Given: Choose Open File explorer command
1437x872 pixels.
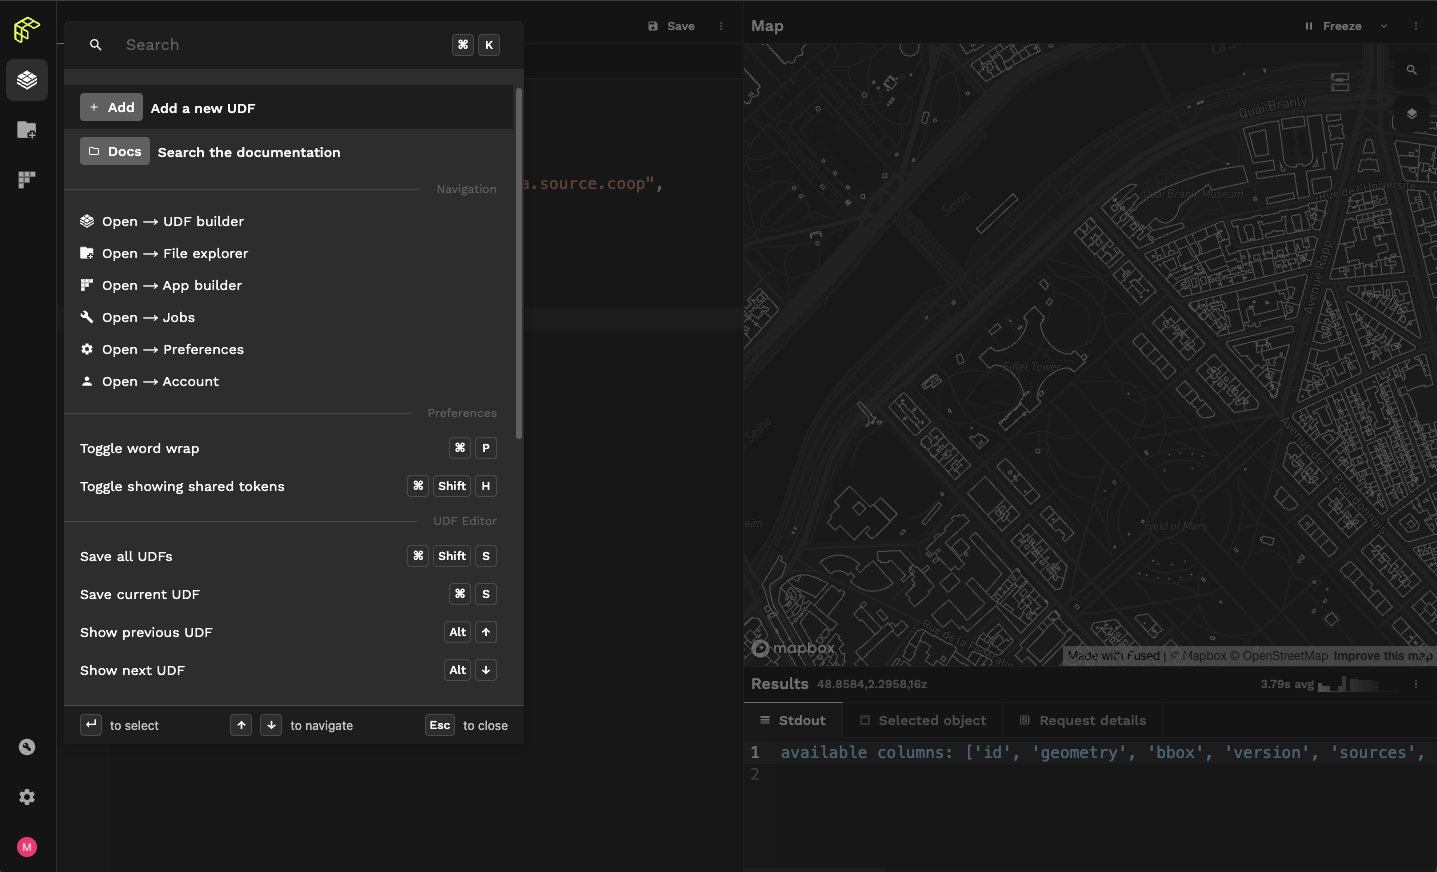Looking at the screenshot, I should 288,253.
